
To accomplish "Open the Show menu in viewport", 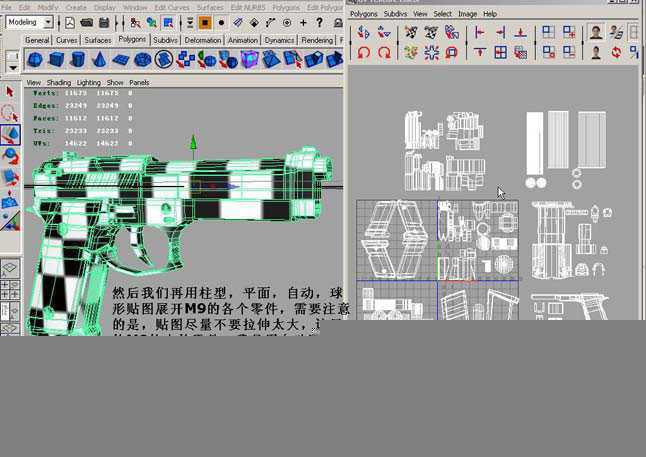I will pos(115,82).
